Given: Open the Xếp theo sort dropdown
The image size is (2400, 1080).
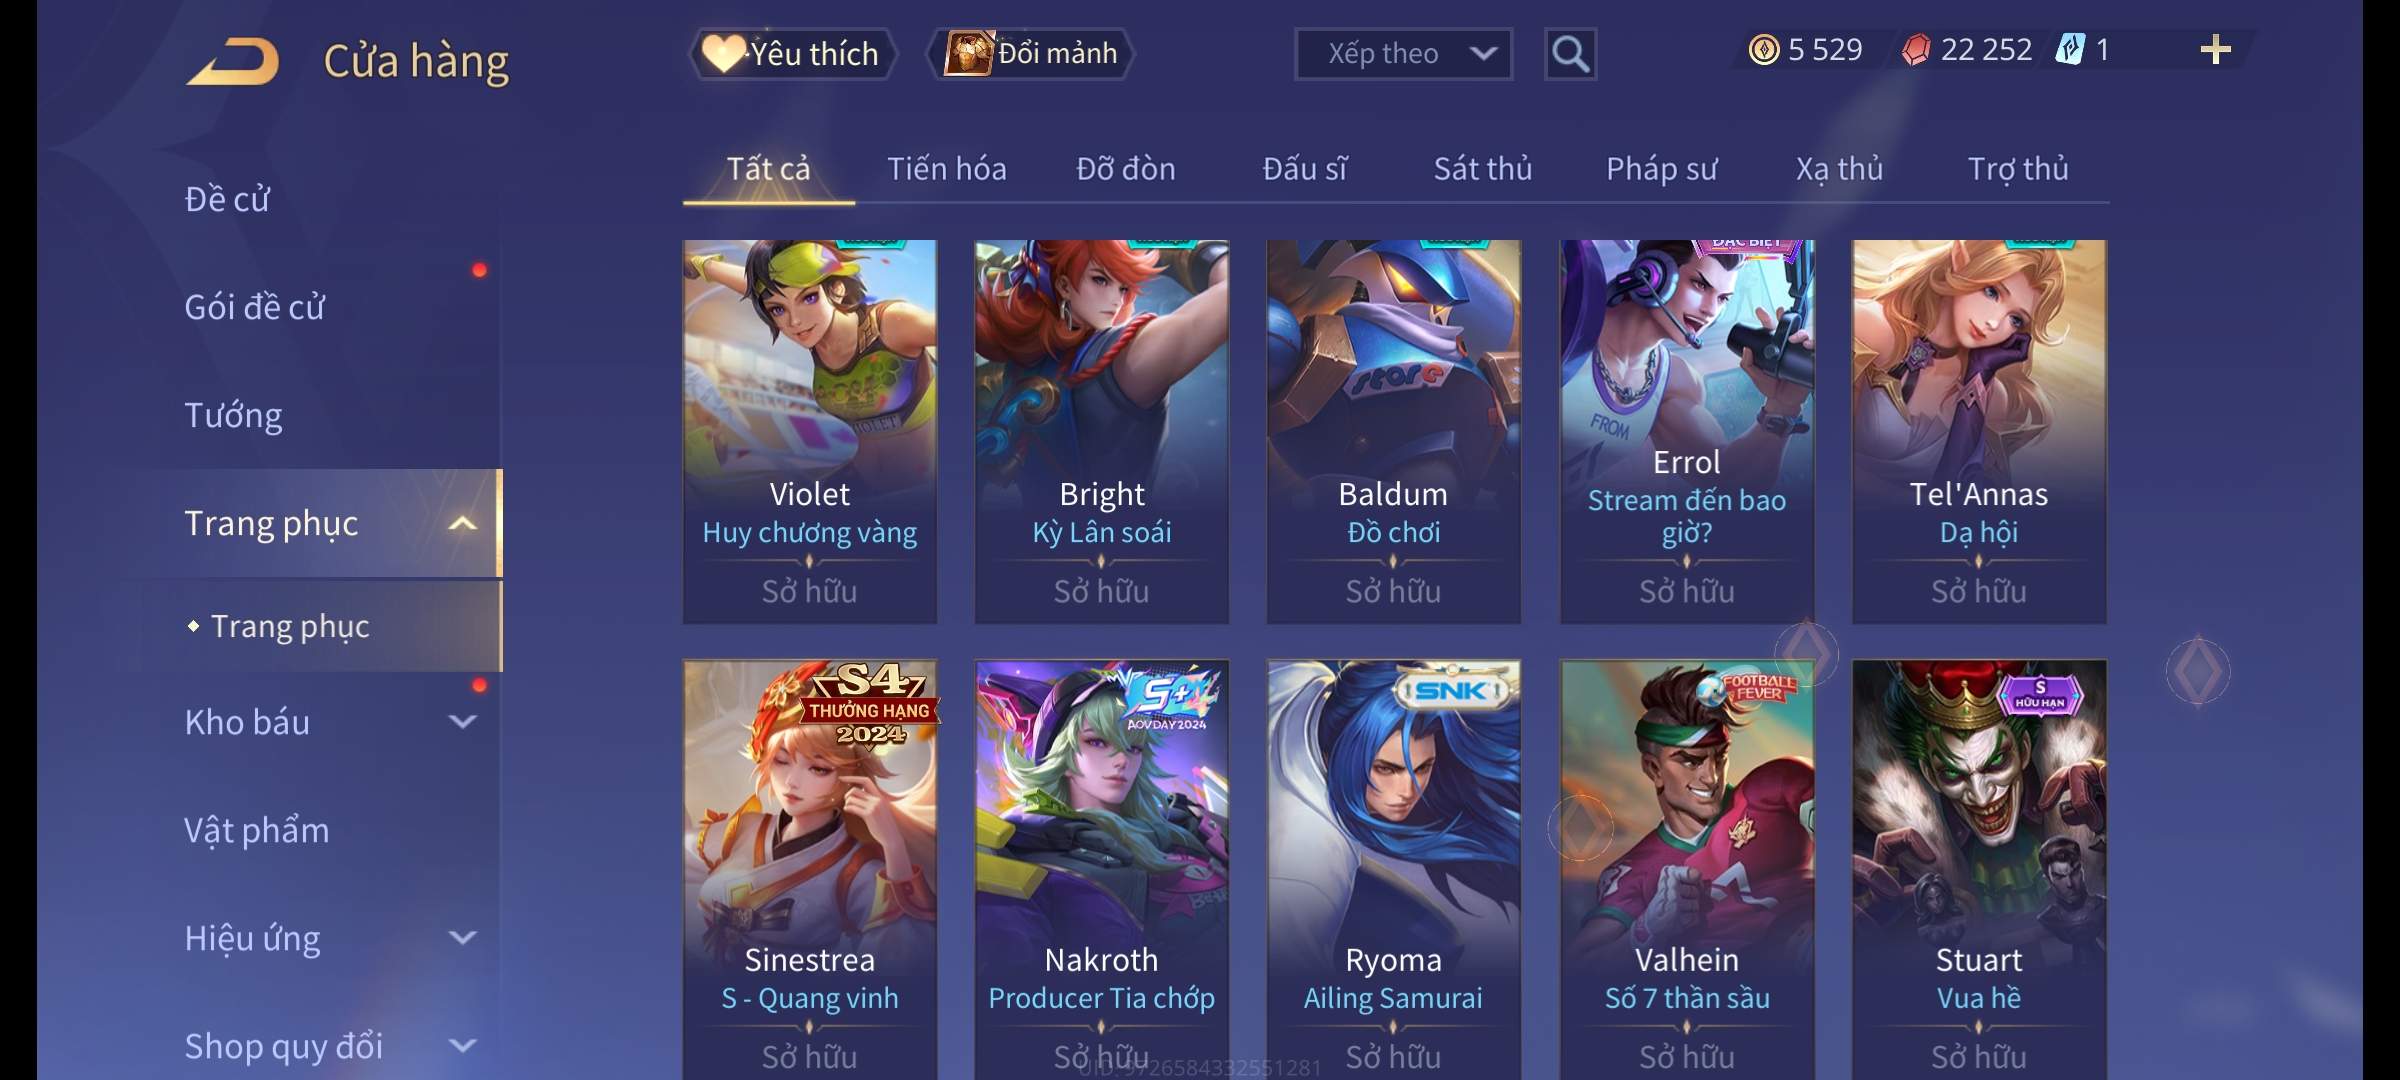Looking at the screenshot, I should click(x=1403, y=54).
